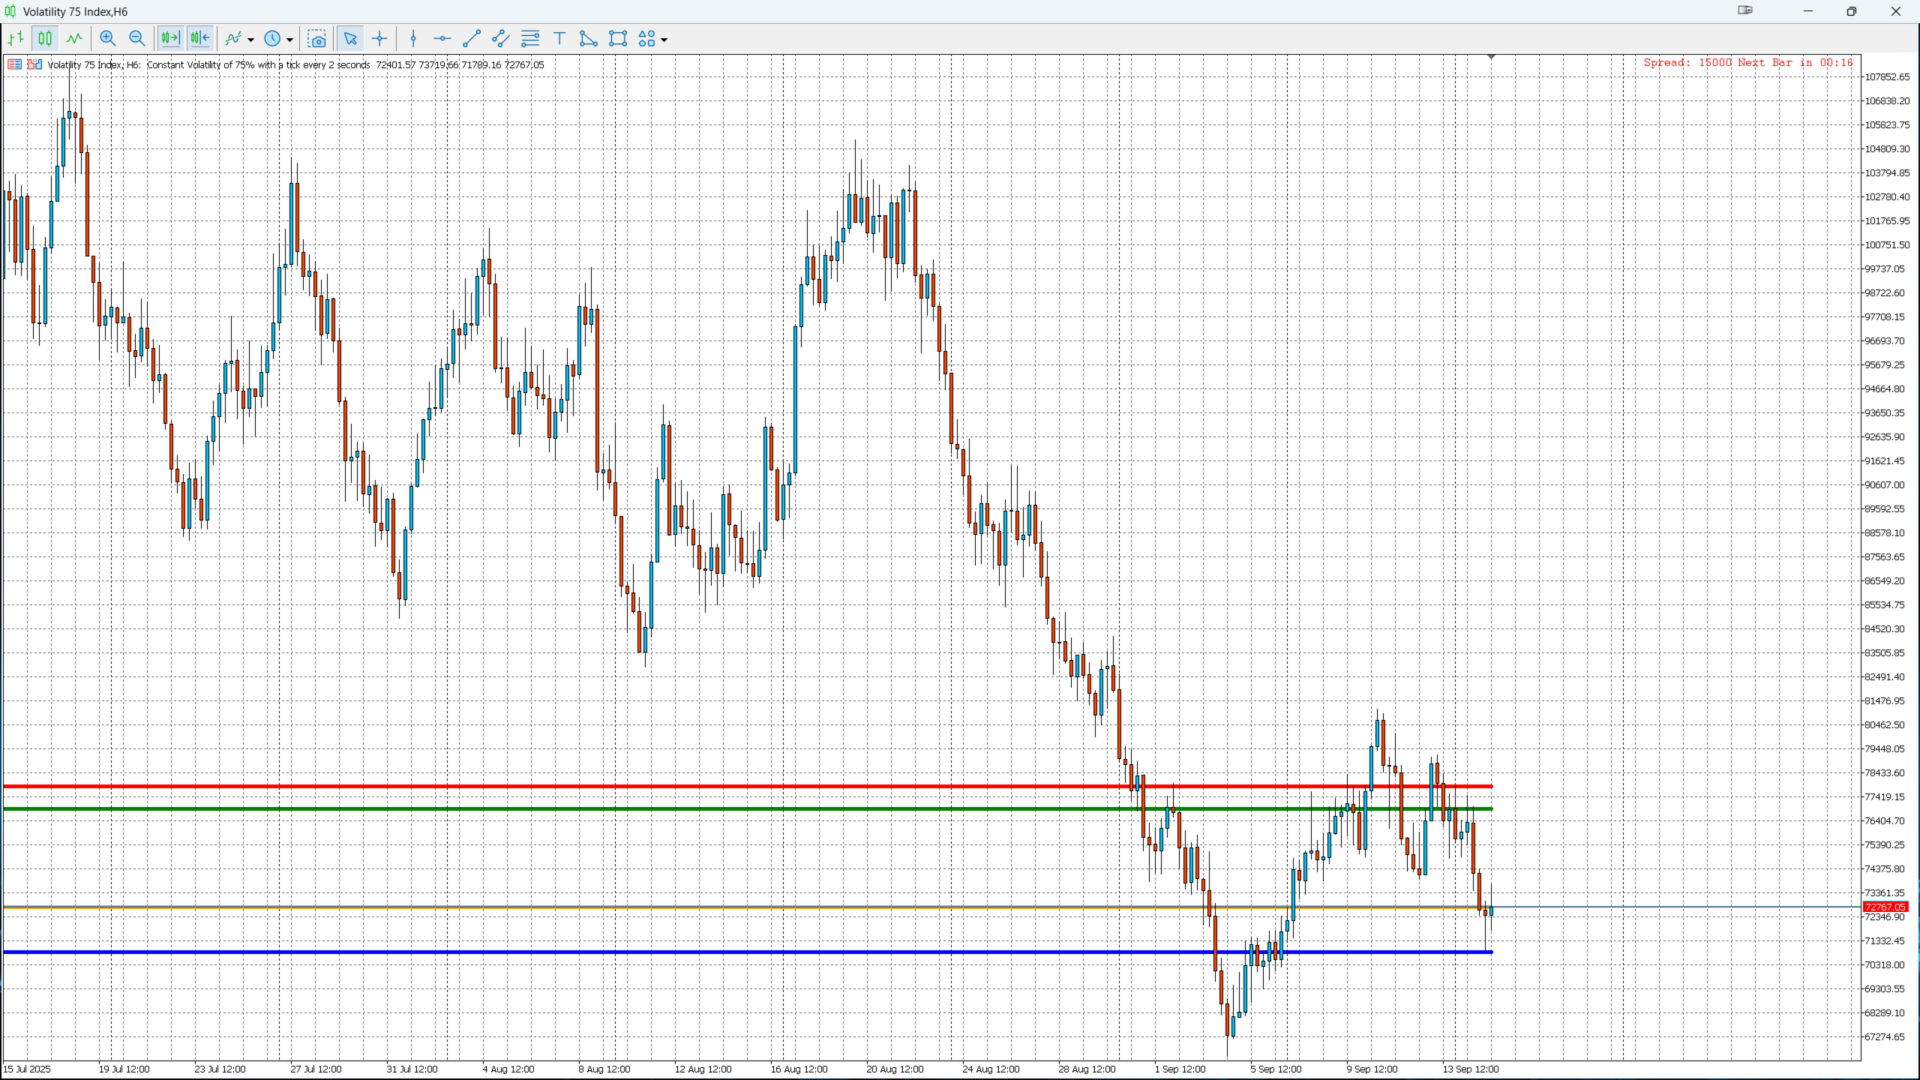Expand the shapes objects dropdown arrow
This screenshot has width=1920, height=1080.
pyautogui.click(x=664, y=40)
